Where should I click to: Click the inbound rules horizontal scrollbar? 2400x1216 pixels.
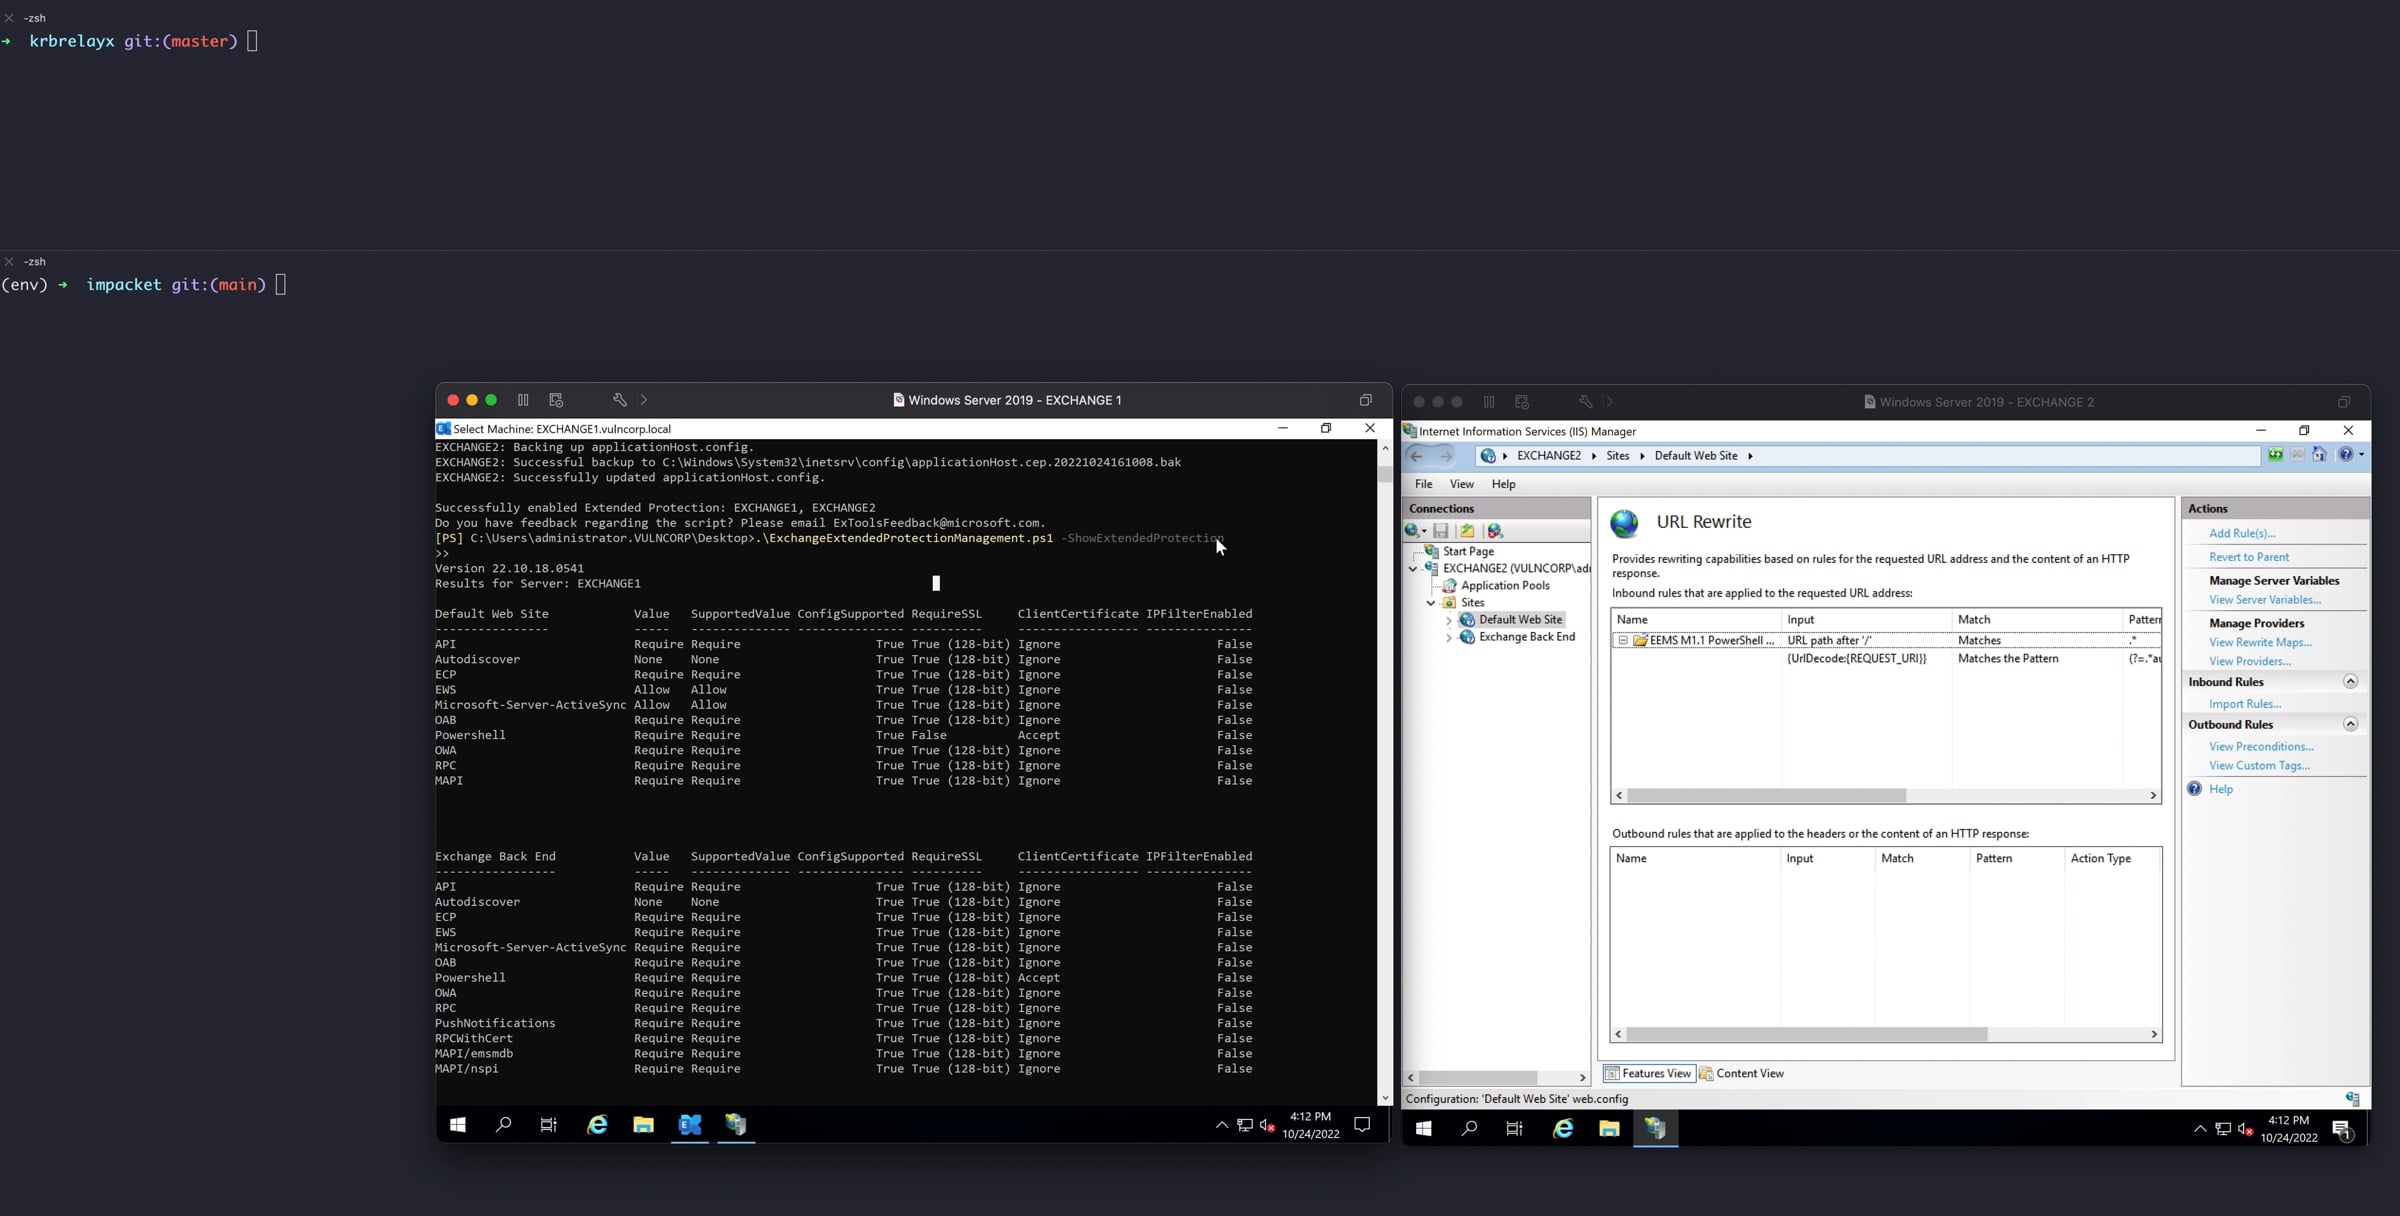[1765, 796]
